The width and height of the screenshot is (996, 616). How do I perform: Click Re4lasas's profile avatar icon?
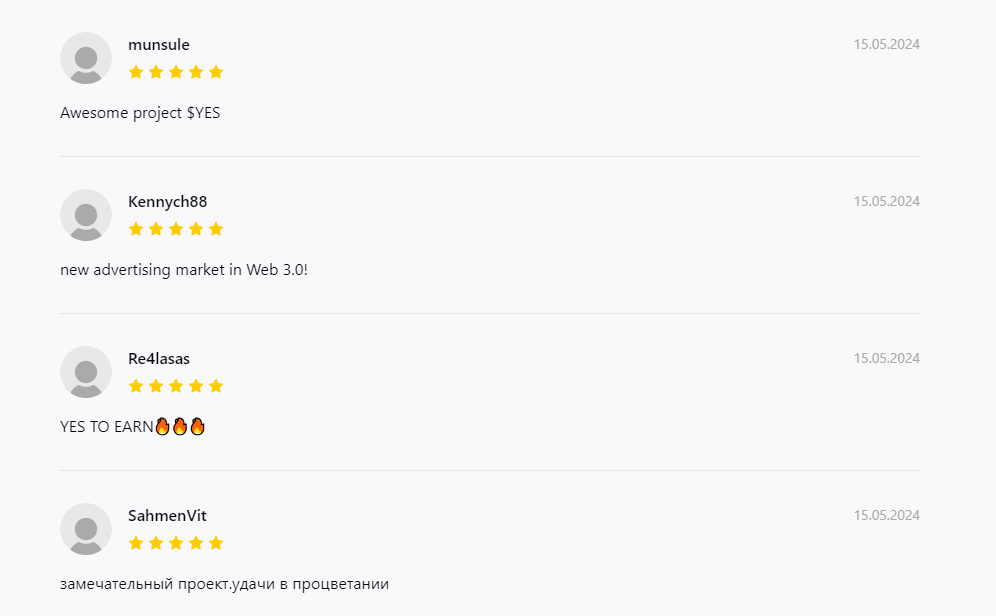[86, 372]
